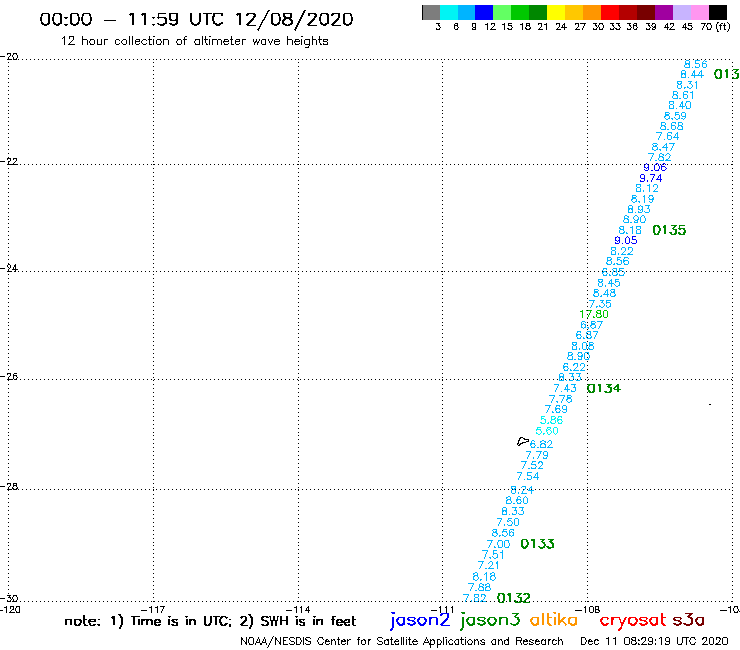Click the -28 latitude axis label
Image resolution: width=740 pixels, height=650 pixels.
click(8, 487)
